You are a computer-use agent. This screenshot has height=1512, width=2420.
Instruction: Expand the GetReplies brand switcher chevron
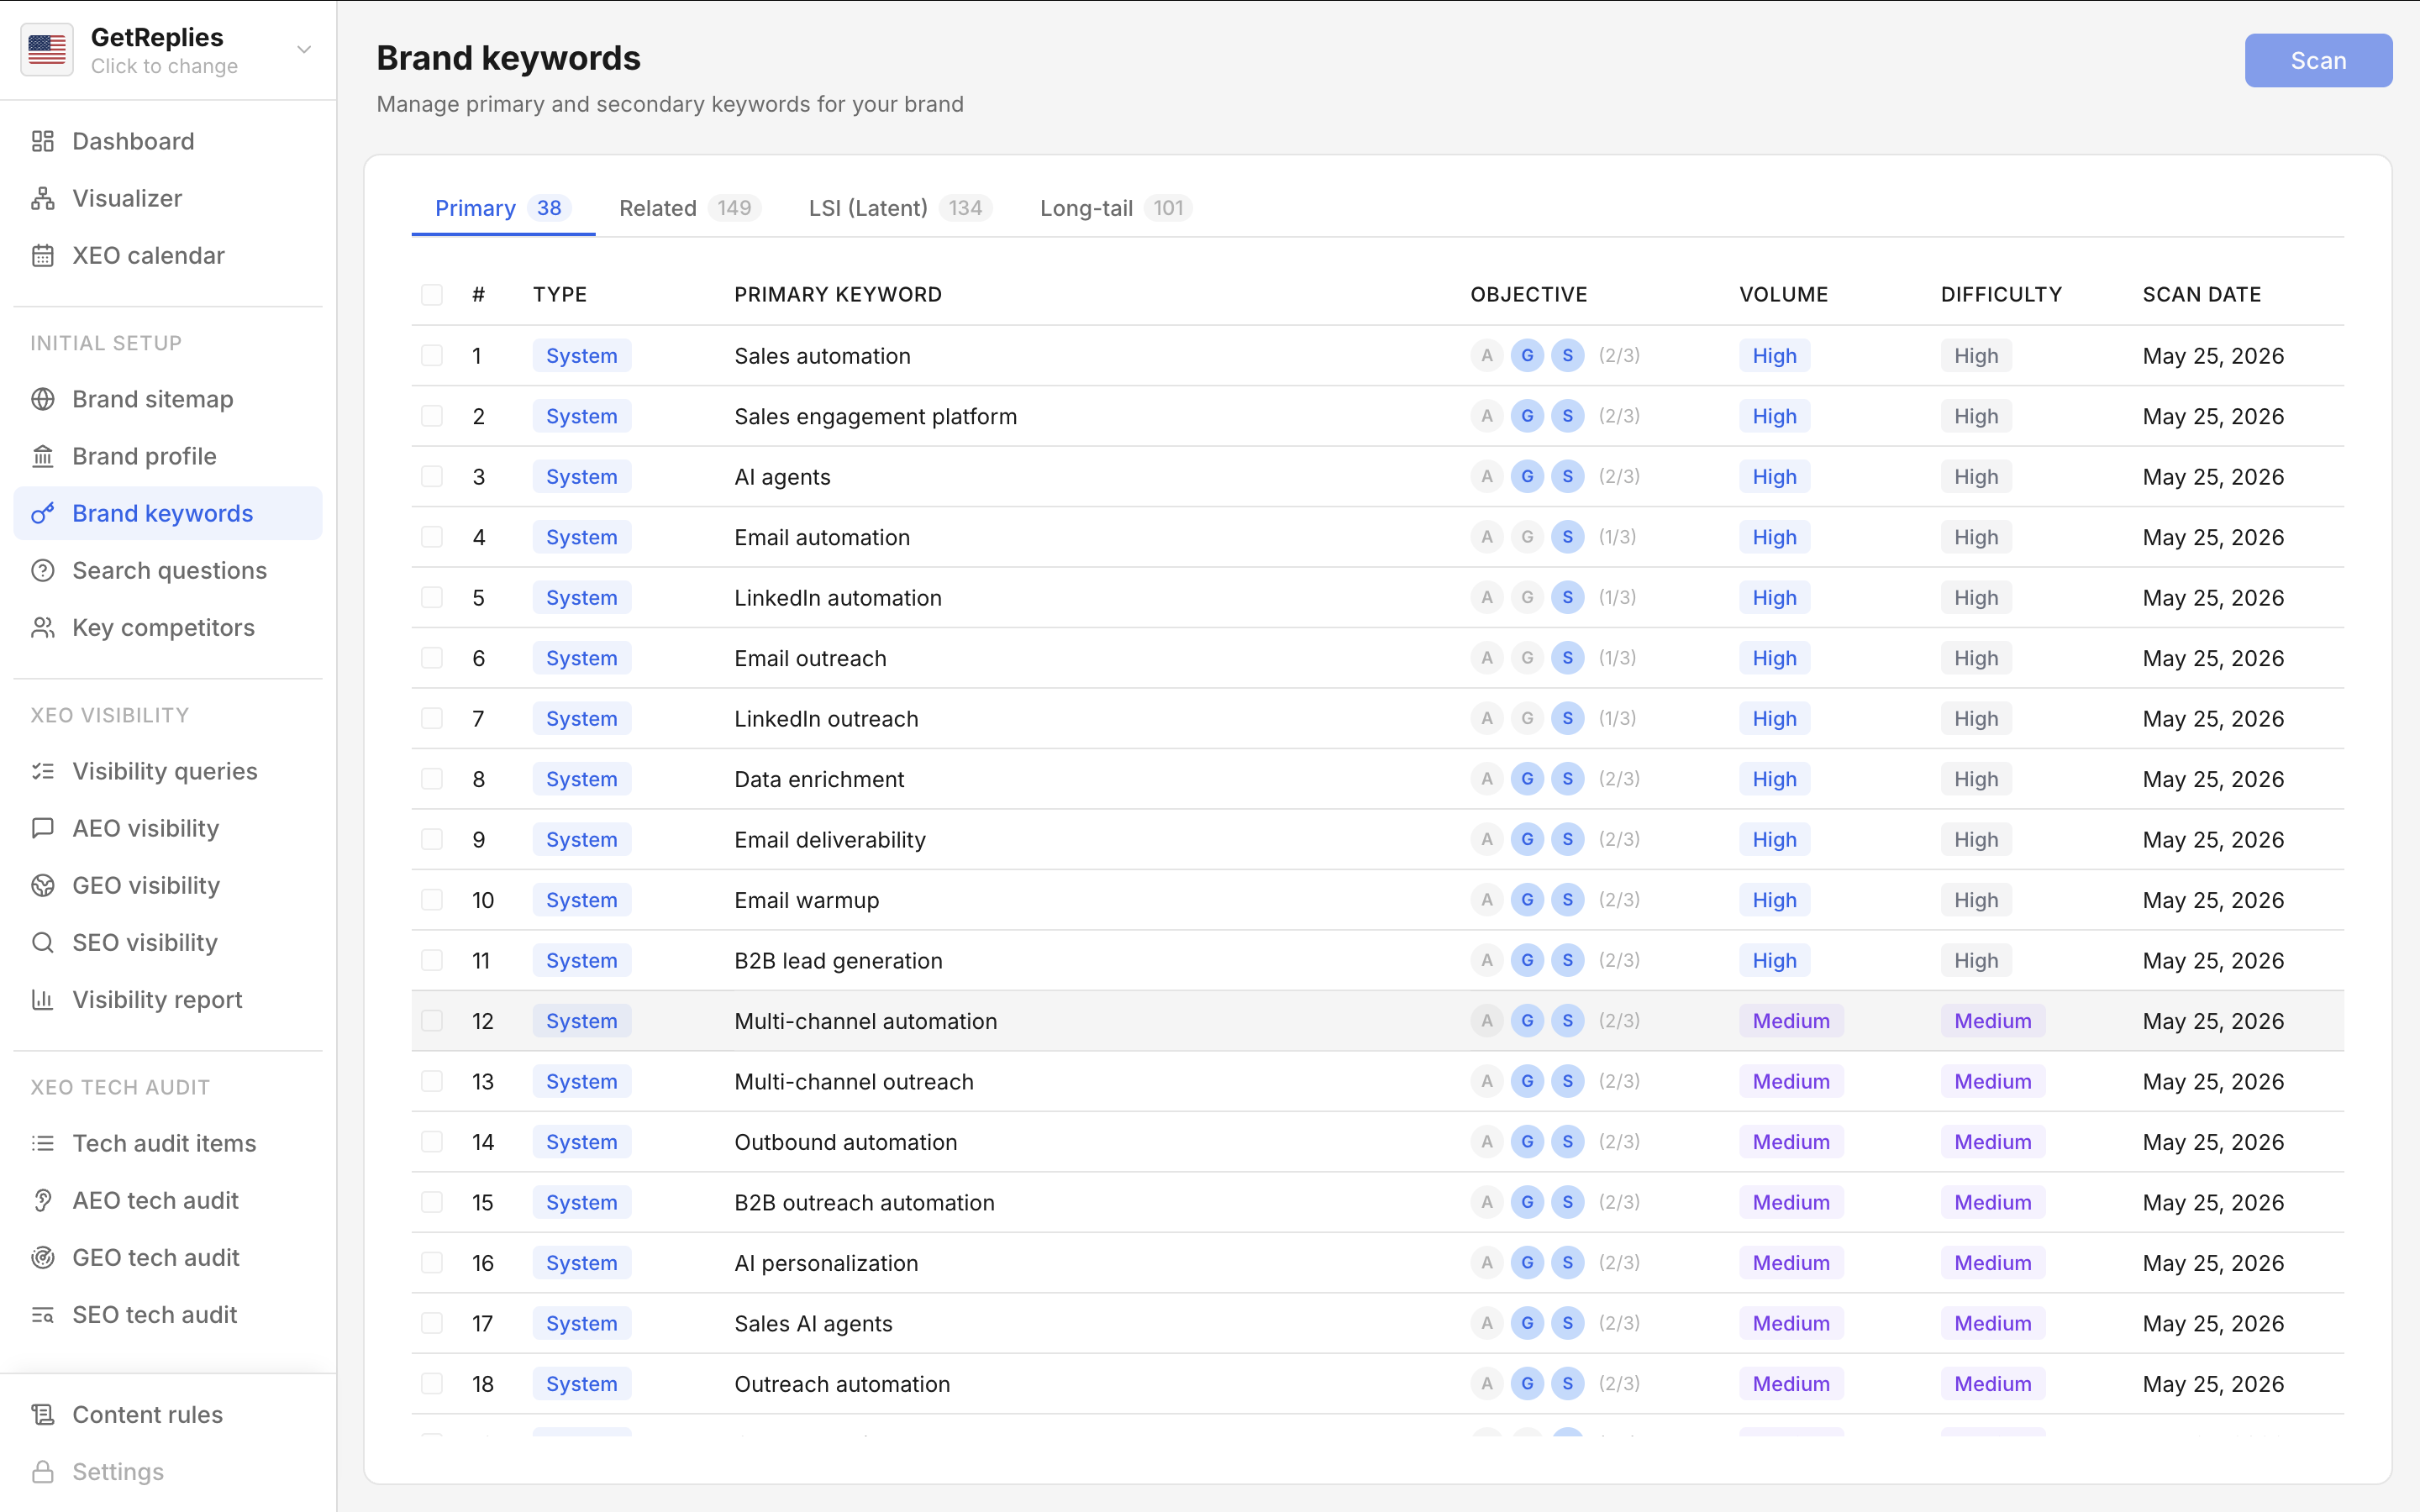coord(304,50)
